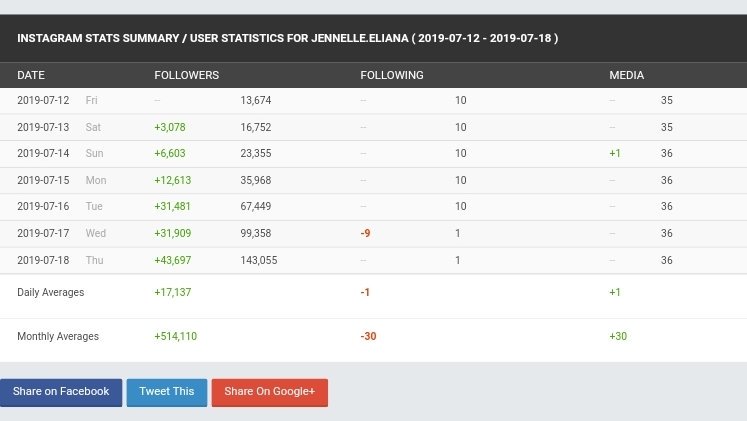Screen dimensions: 747x421
Task: Click the +1 media change on 2019-07-14
Action: [615, 153]
